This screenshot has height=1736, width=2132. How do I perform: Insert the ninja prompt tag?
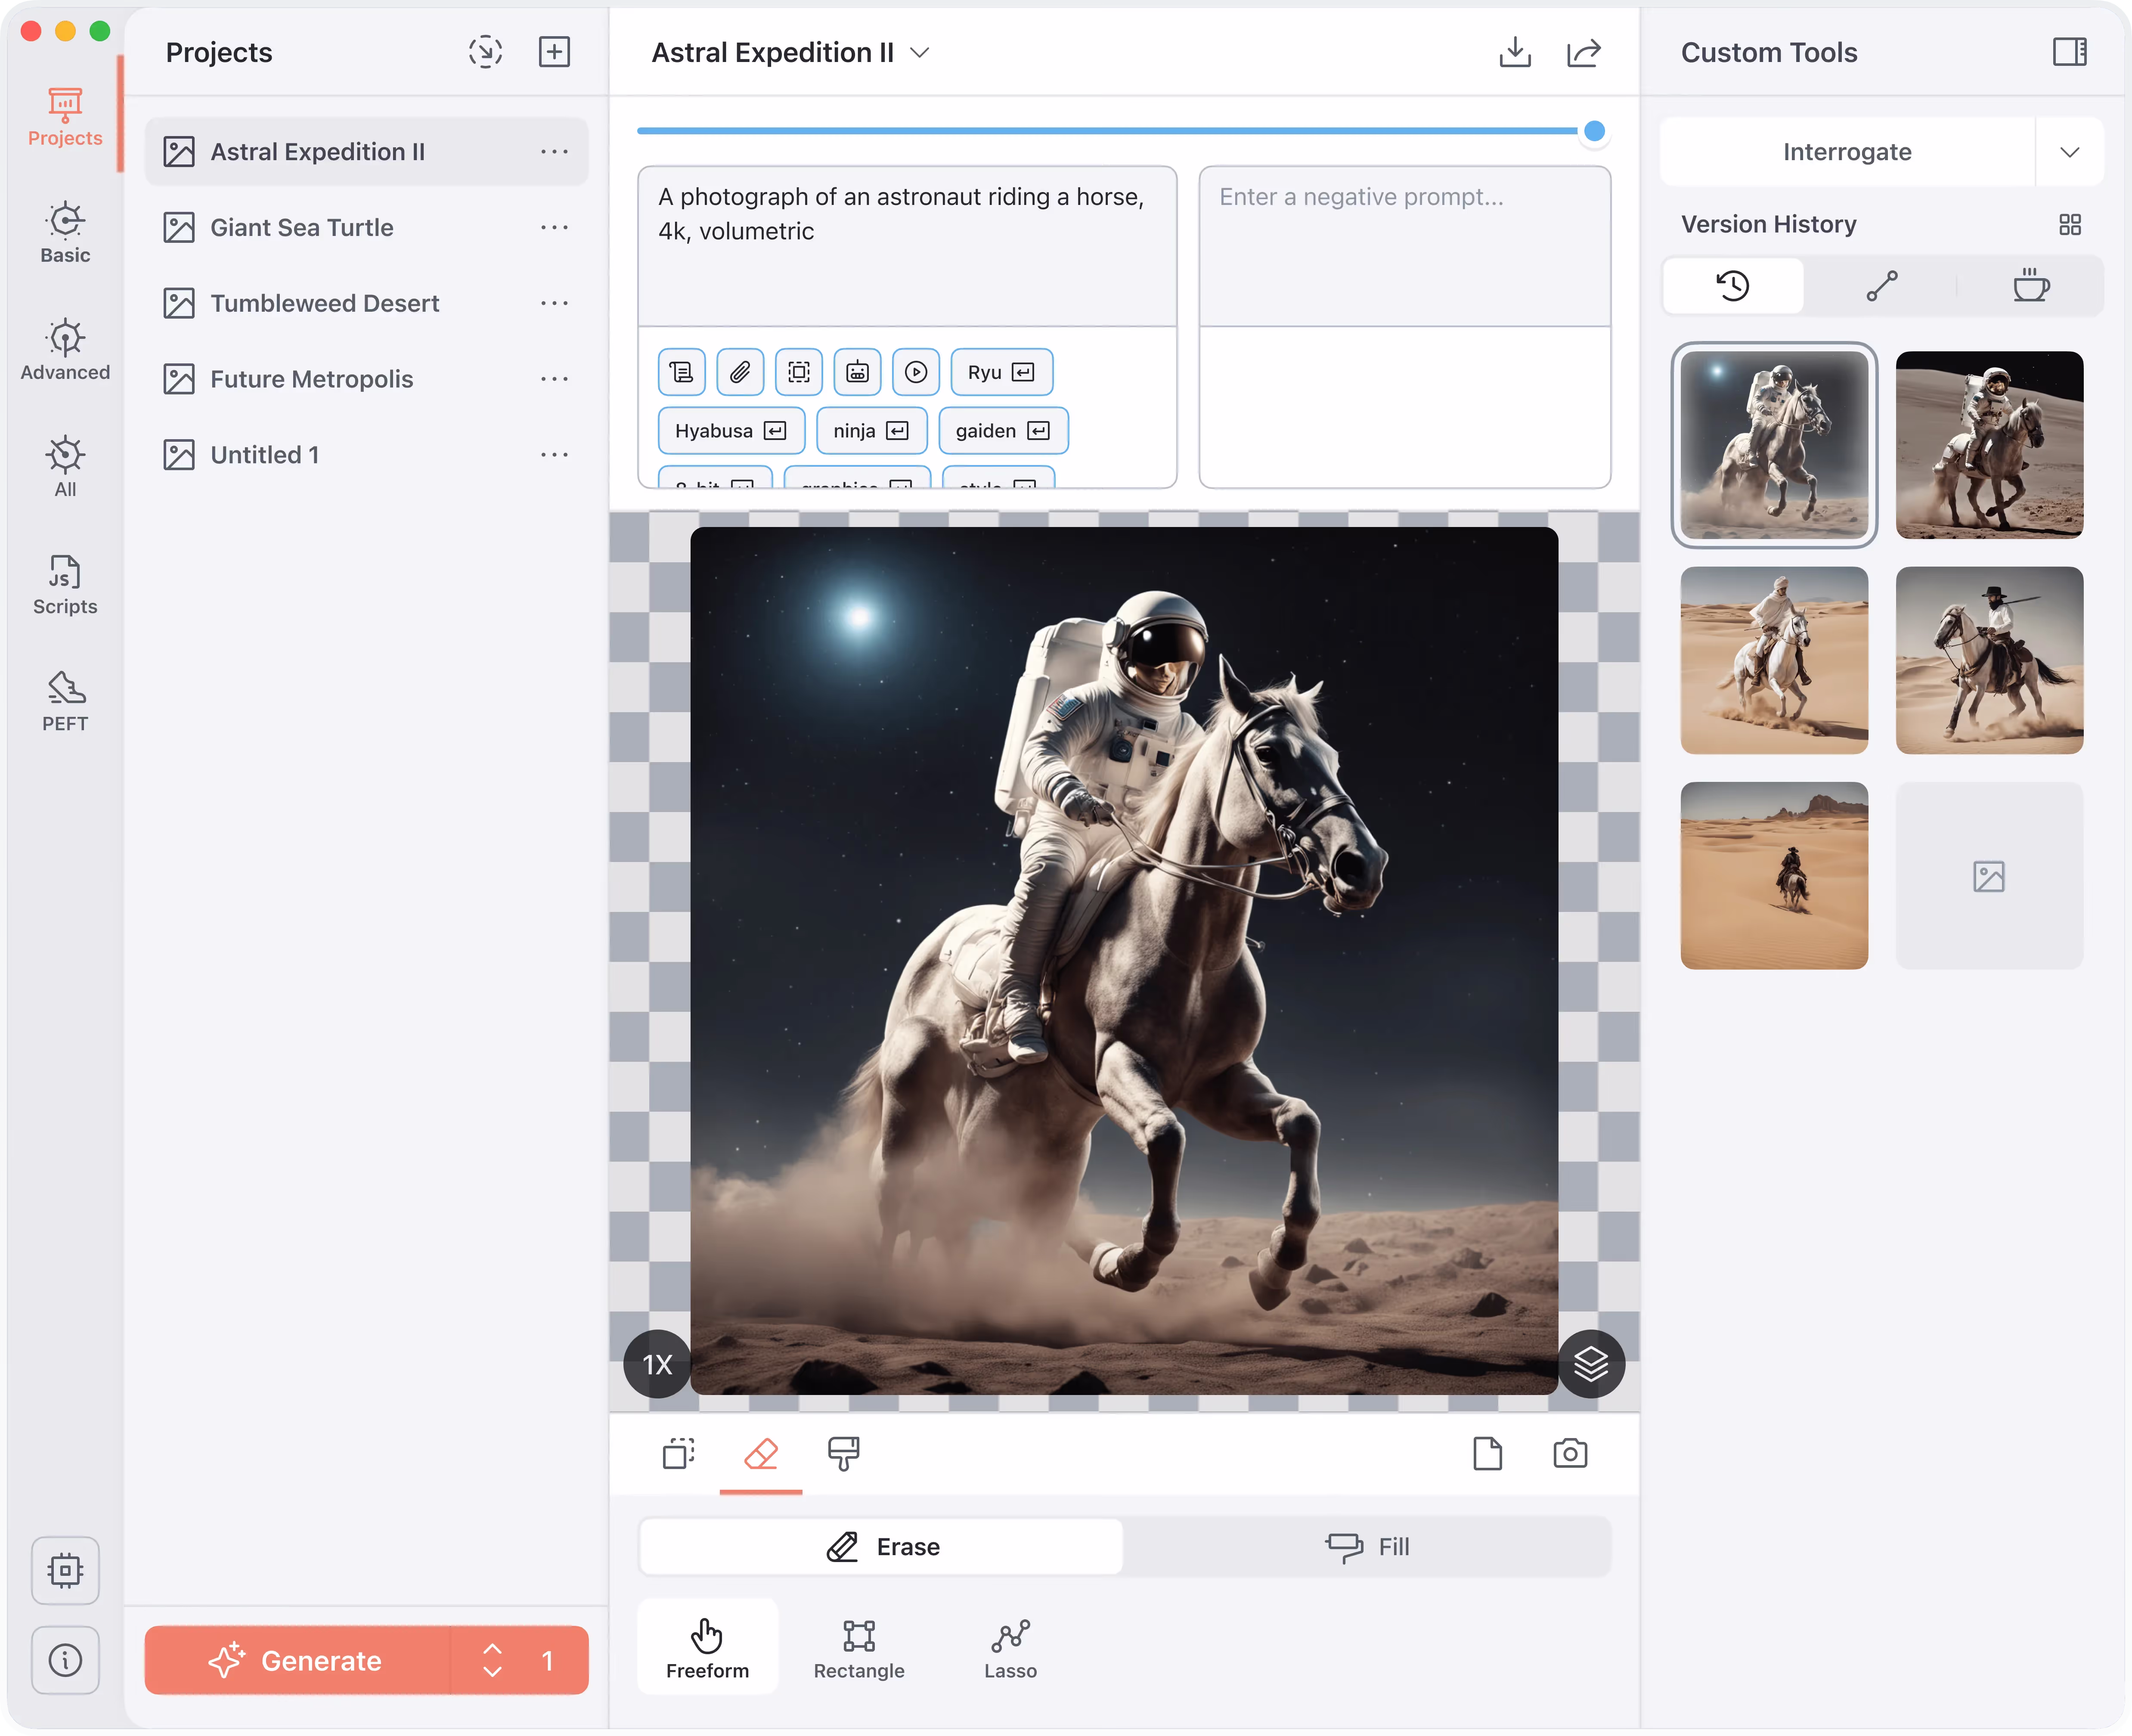(871, 431)
